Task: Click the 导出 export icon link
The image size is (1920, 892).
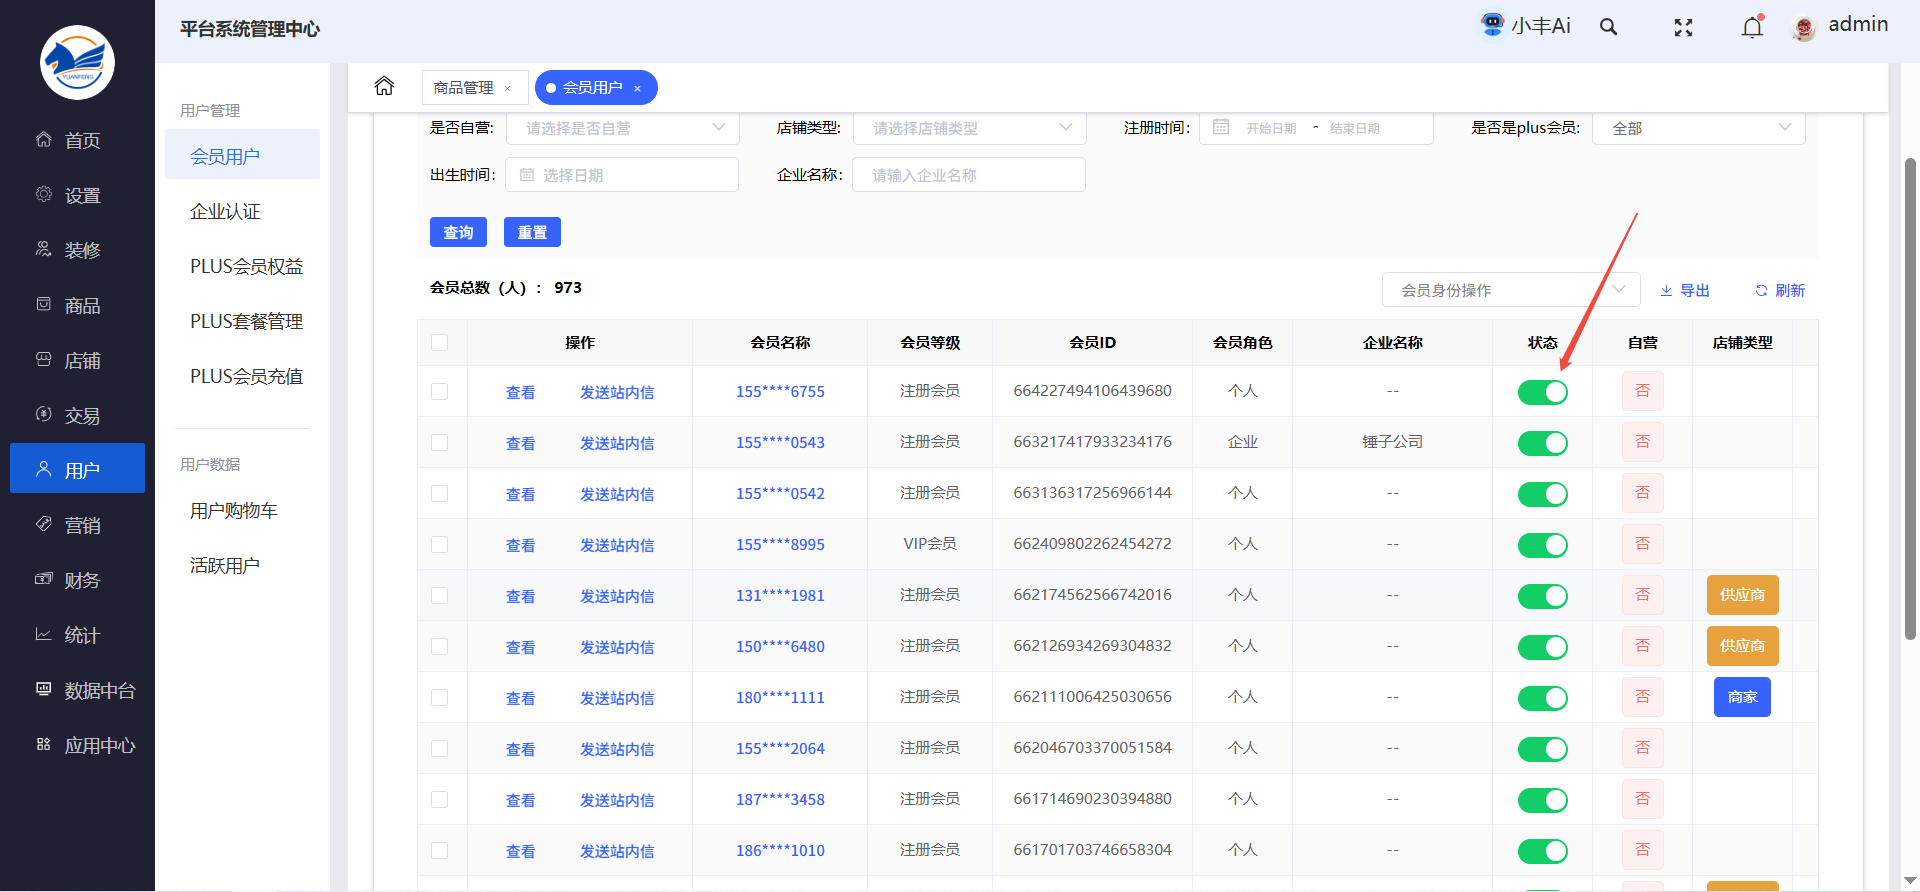Action: pos(1685,290)
